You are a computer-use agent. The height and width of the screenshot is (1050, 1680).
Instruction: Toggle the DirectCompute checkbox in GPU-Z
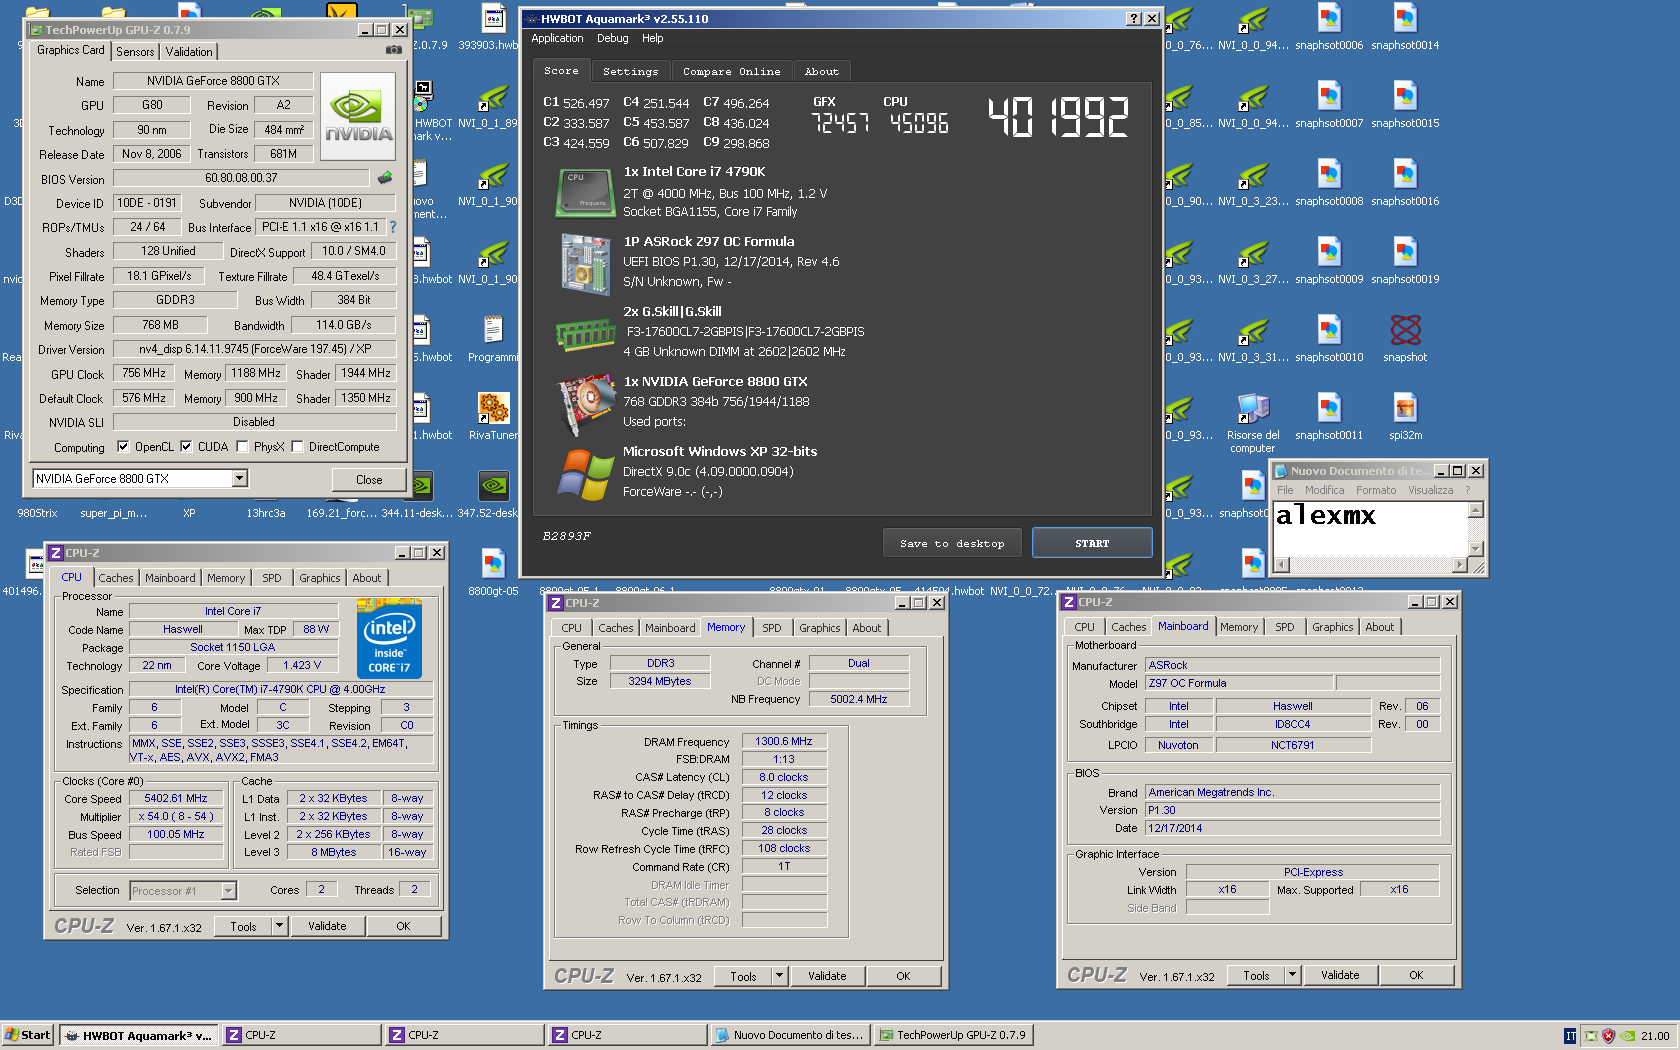[297, 447]
